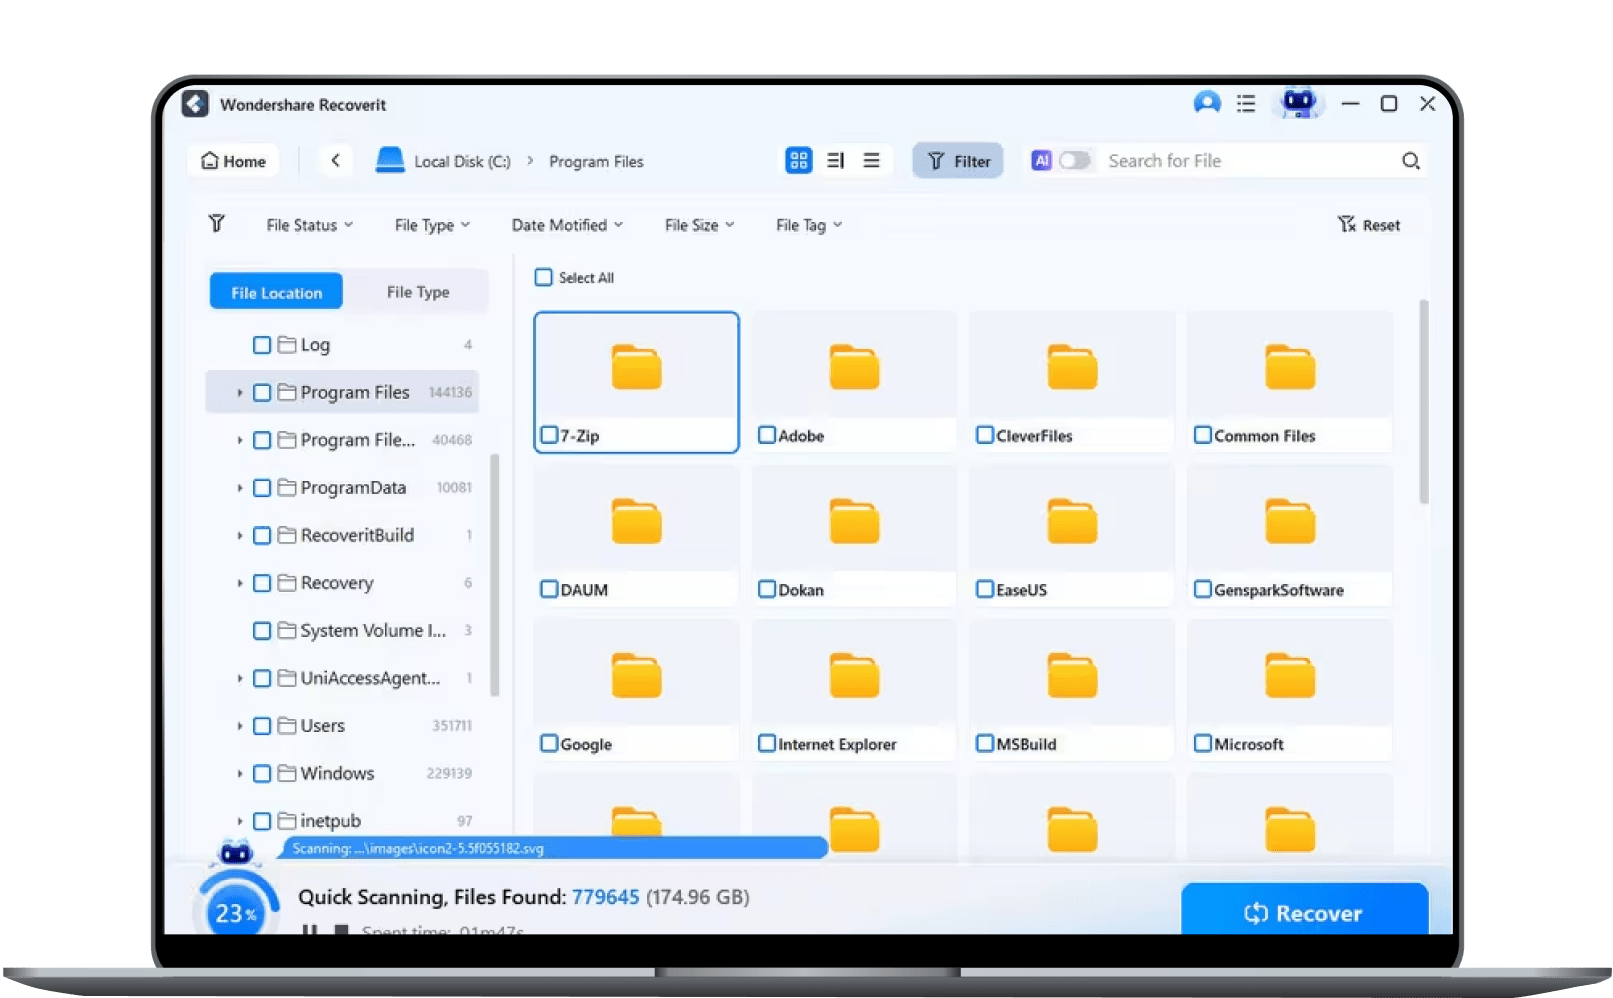The height and width of the screenshot is (998, 1613).
Task: Open the Common Files folder icon
Action: pyautogui.click(x=1290, y=368)
